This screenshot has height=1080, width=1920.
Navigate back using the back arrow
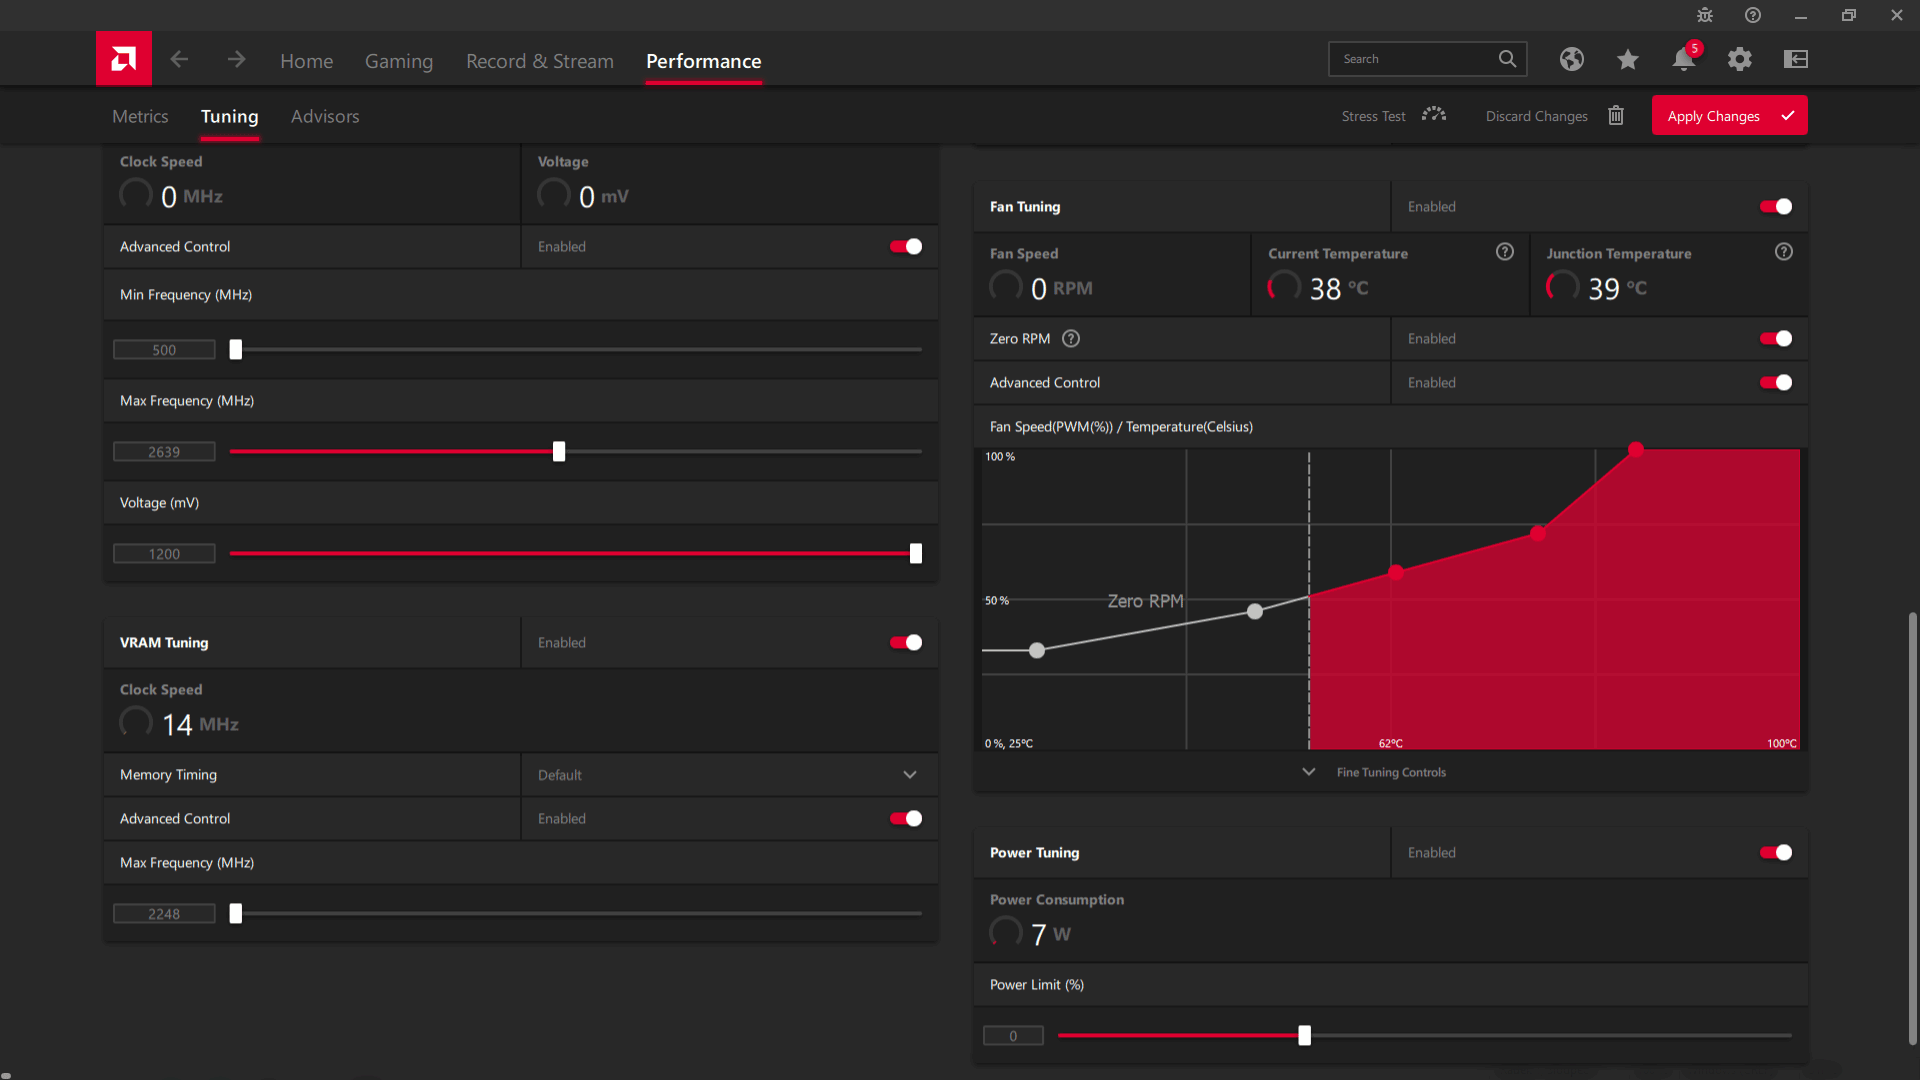(x=179, y=59)
